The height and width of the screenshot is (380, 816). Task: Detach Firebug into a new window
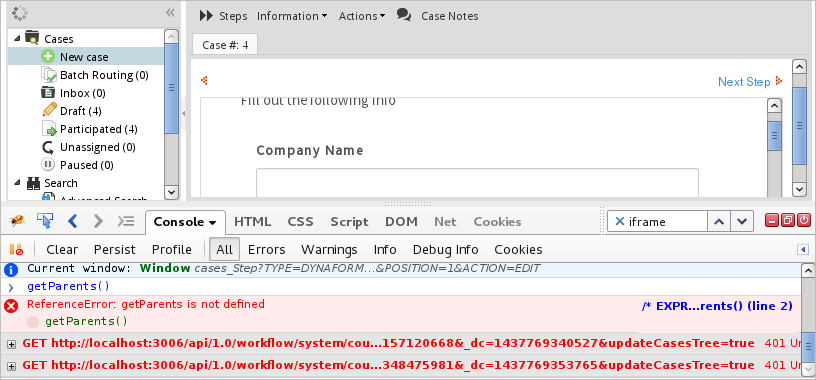[x=788, y=220]
